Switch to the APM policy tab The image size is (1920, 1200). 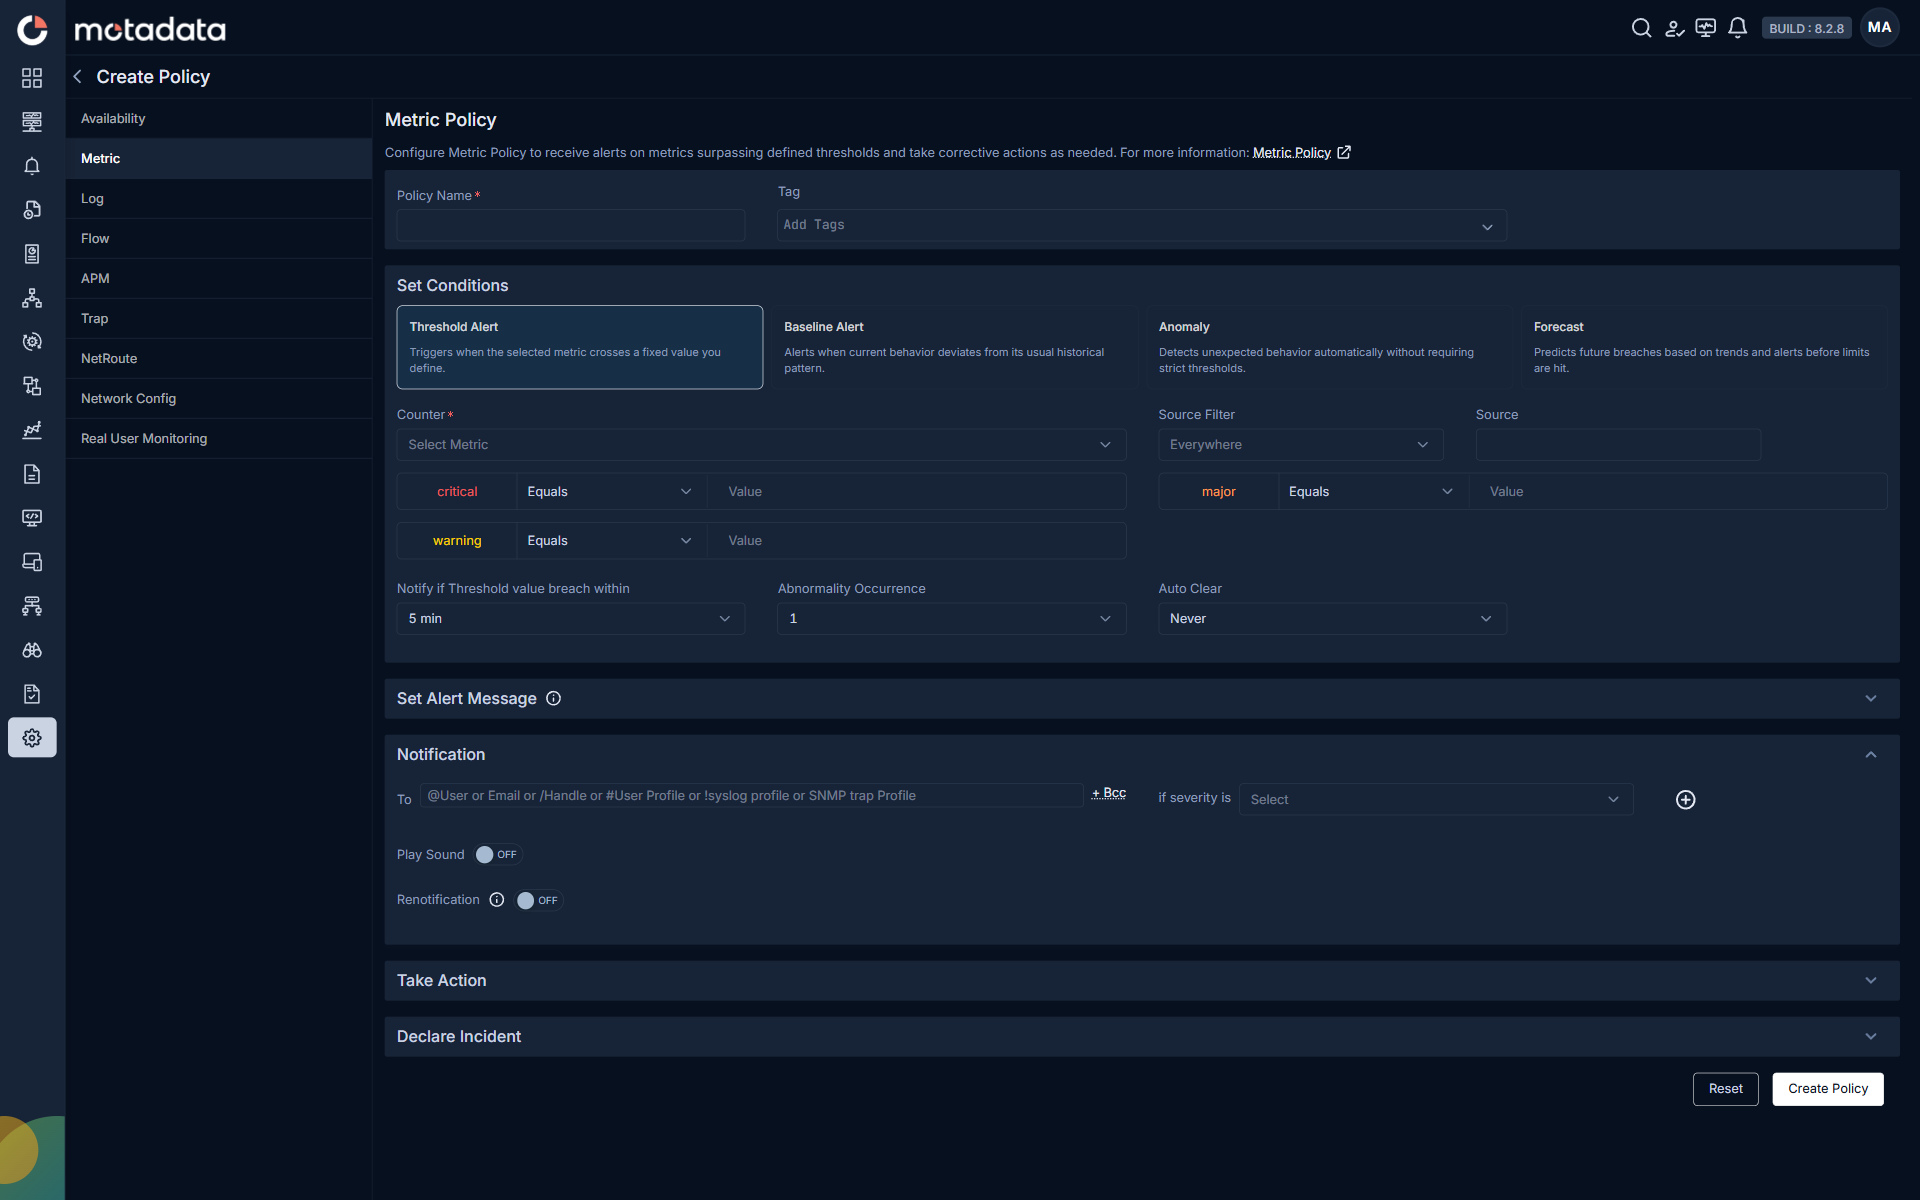(x=219, y=279)
